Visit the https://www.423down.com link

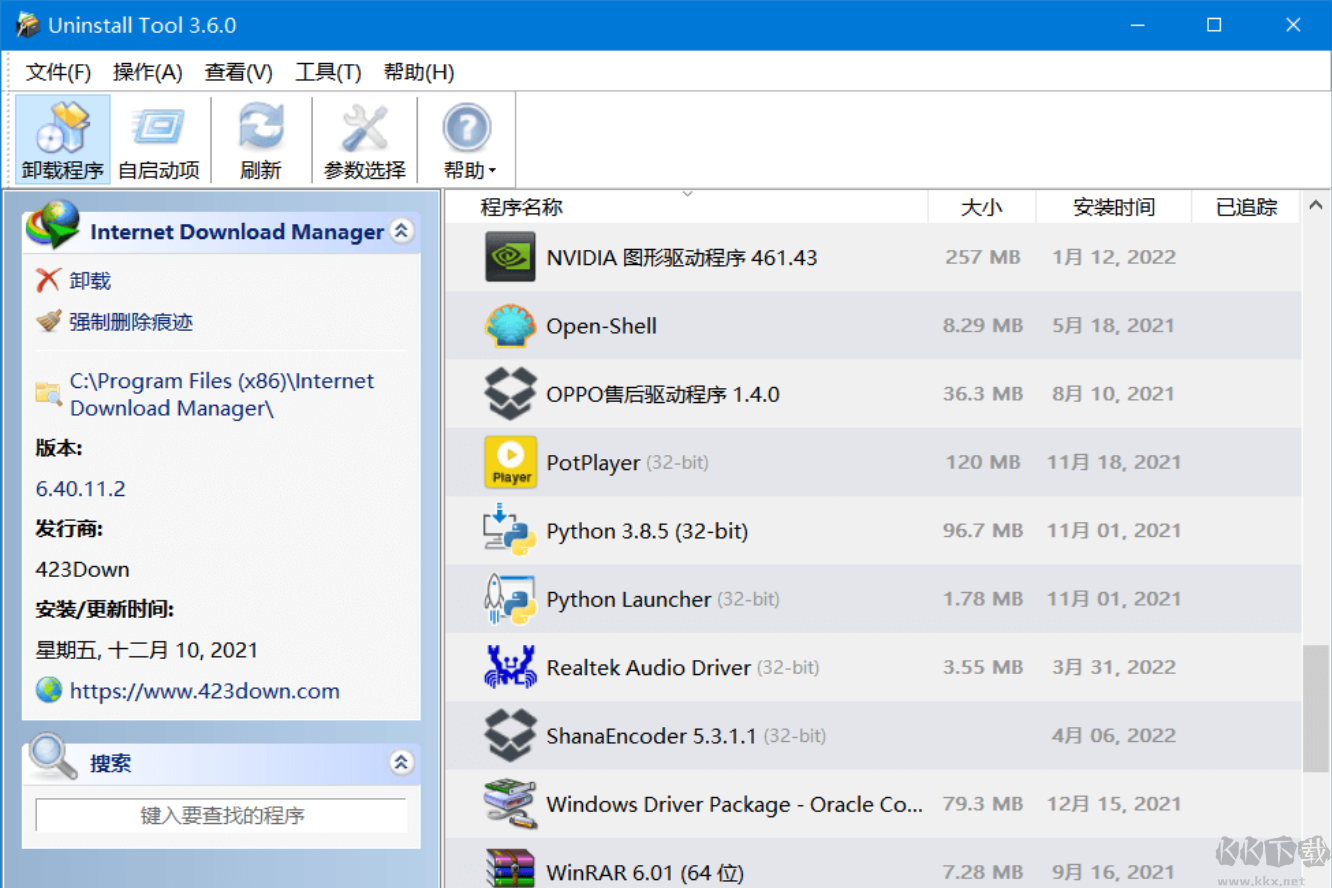coord(203,690)
